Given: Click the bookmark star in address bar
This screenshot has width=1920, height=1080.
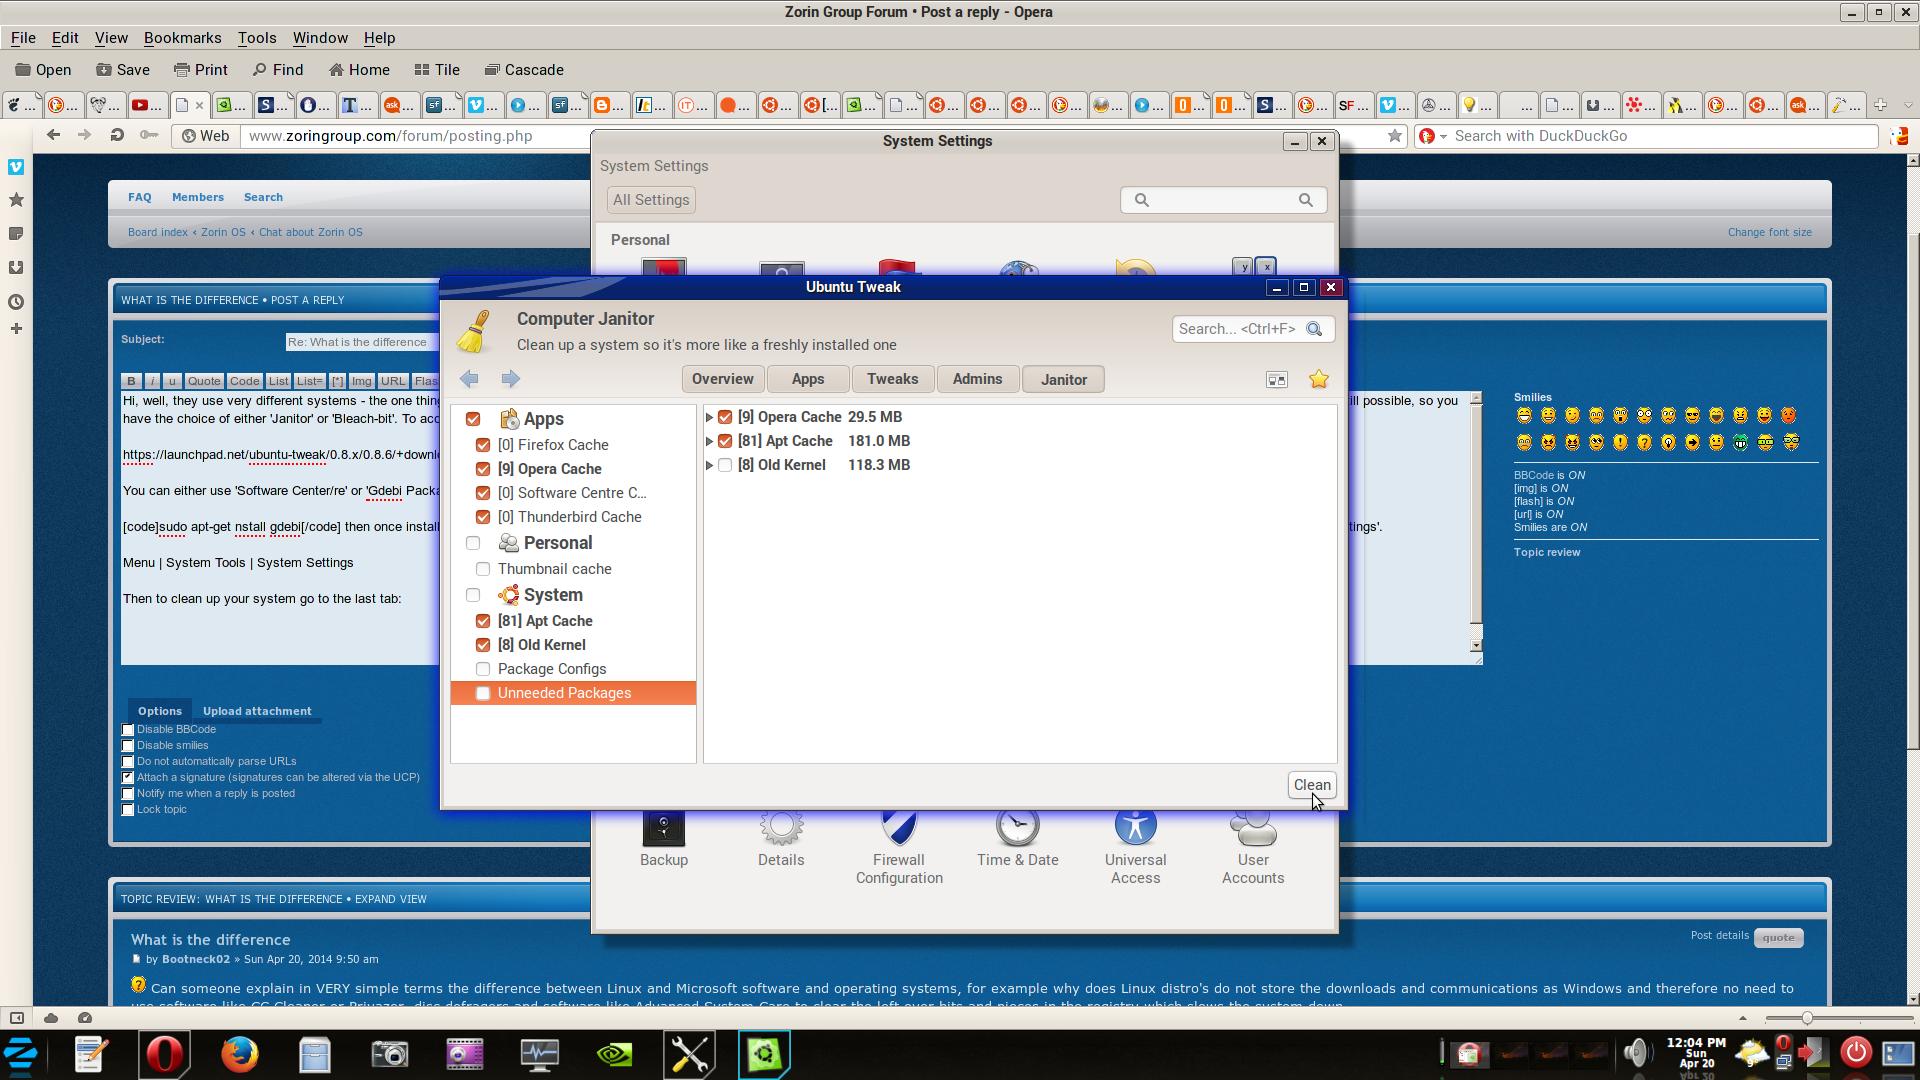Looking at the screenshot, I should [1395, 136].
